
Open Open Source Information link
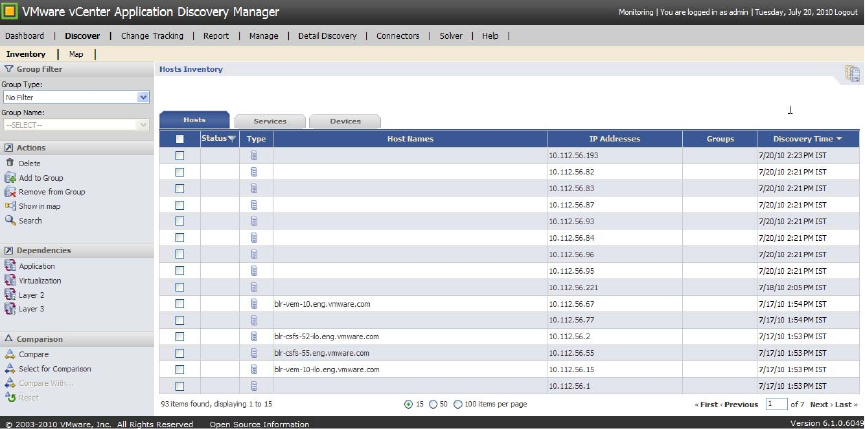click(259, 424)
